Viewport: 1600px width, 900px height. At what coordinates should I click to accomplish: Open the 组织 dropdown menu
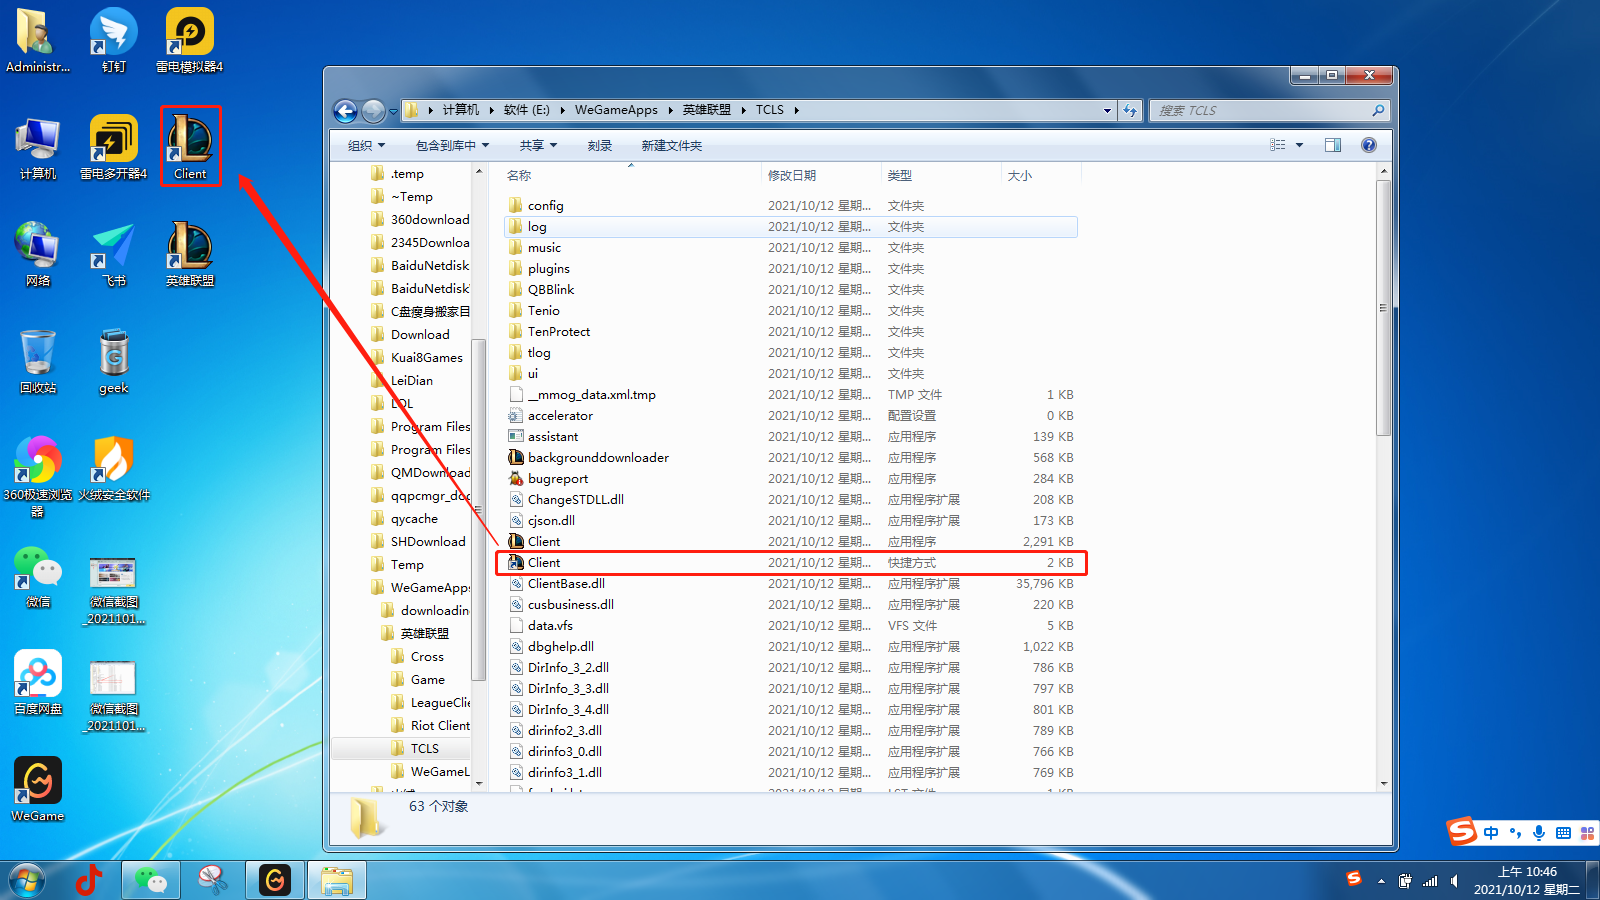click(x=366, y=146)
